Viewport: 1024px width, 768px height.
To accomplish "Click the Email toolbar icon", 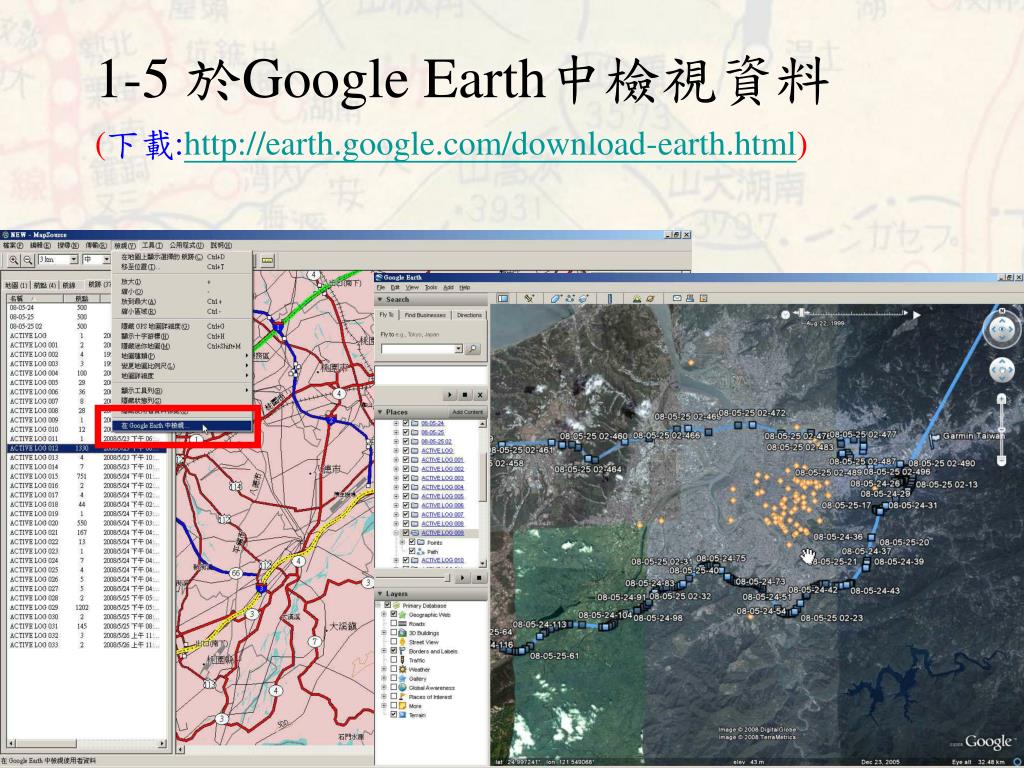I will (677, 298).
